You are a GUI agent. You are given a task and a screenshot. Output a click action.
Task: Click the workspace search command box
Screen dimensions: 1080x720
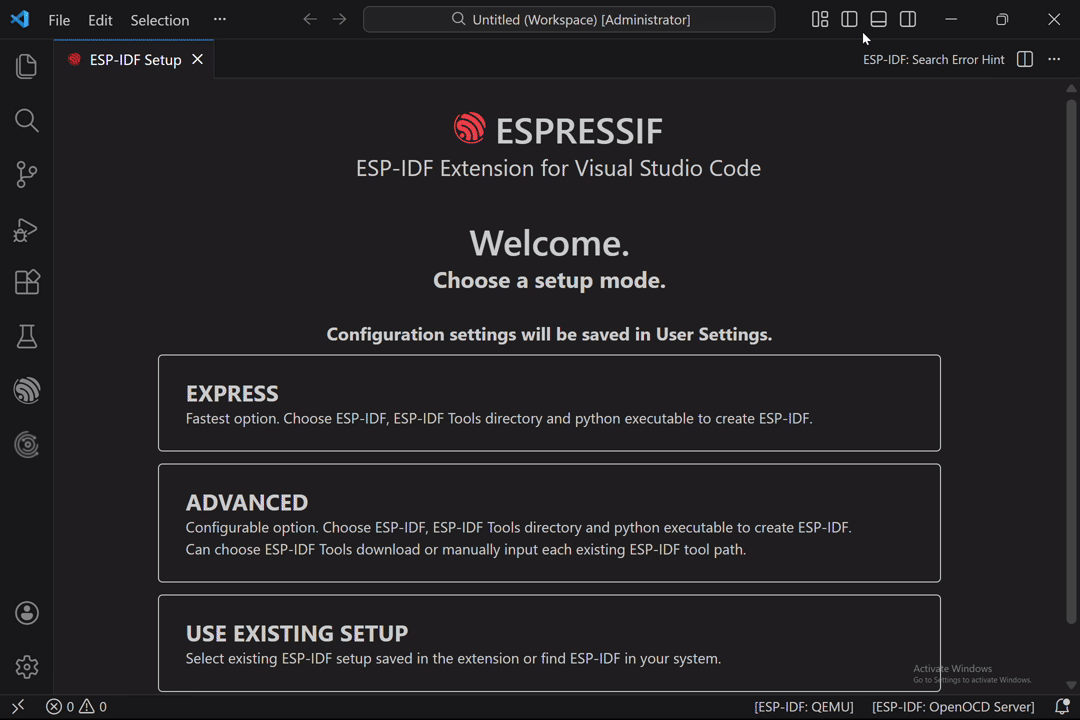pyautogui.click(x=569, y=19)
